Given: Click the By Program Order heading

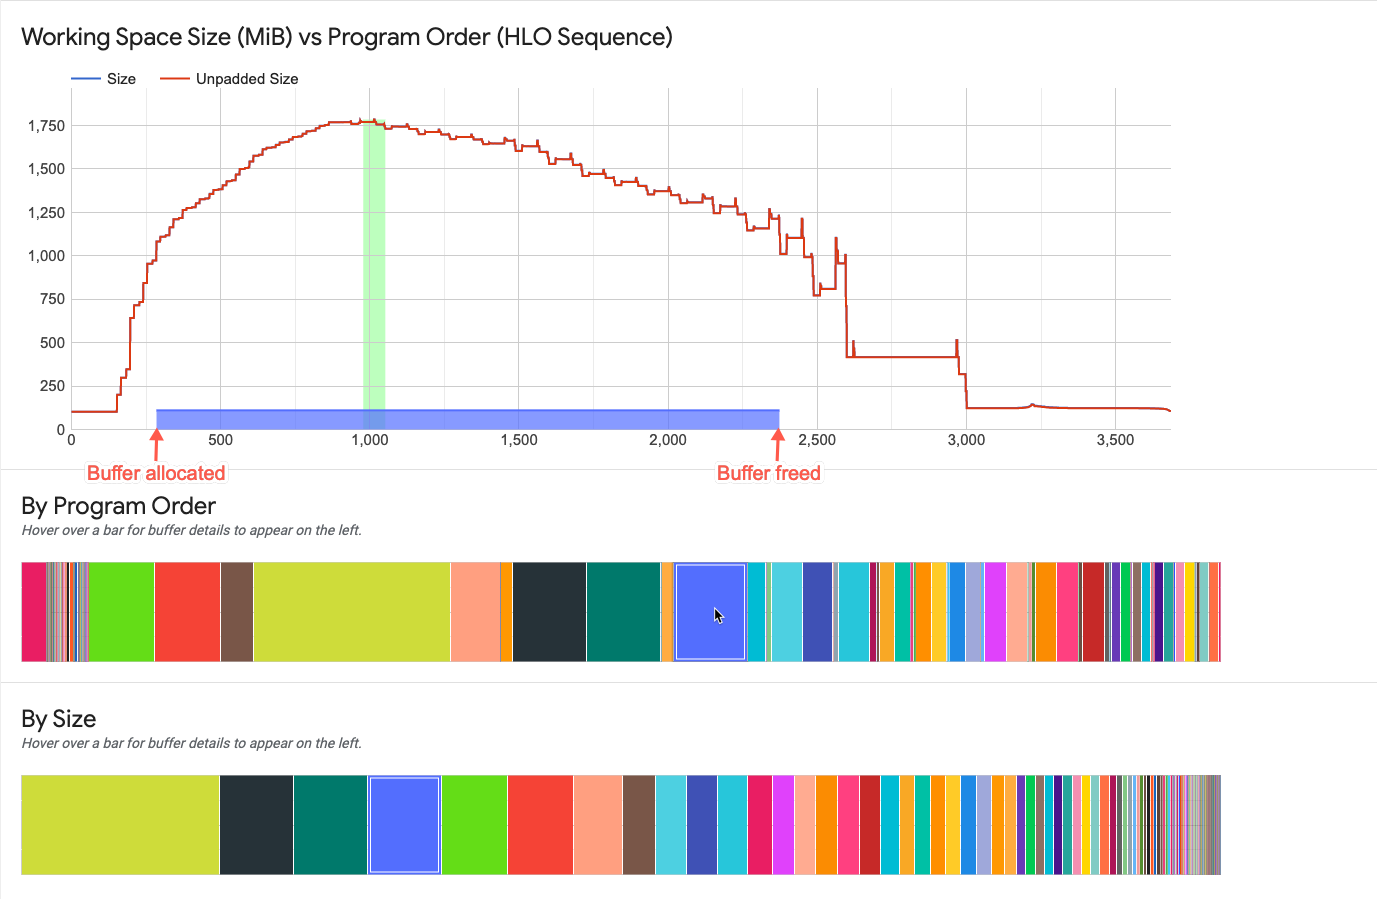Looking at the screenshot, I should click(118, 506).
